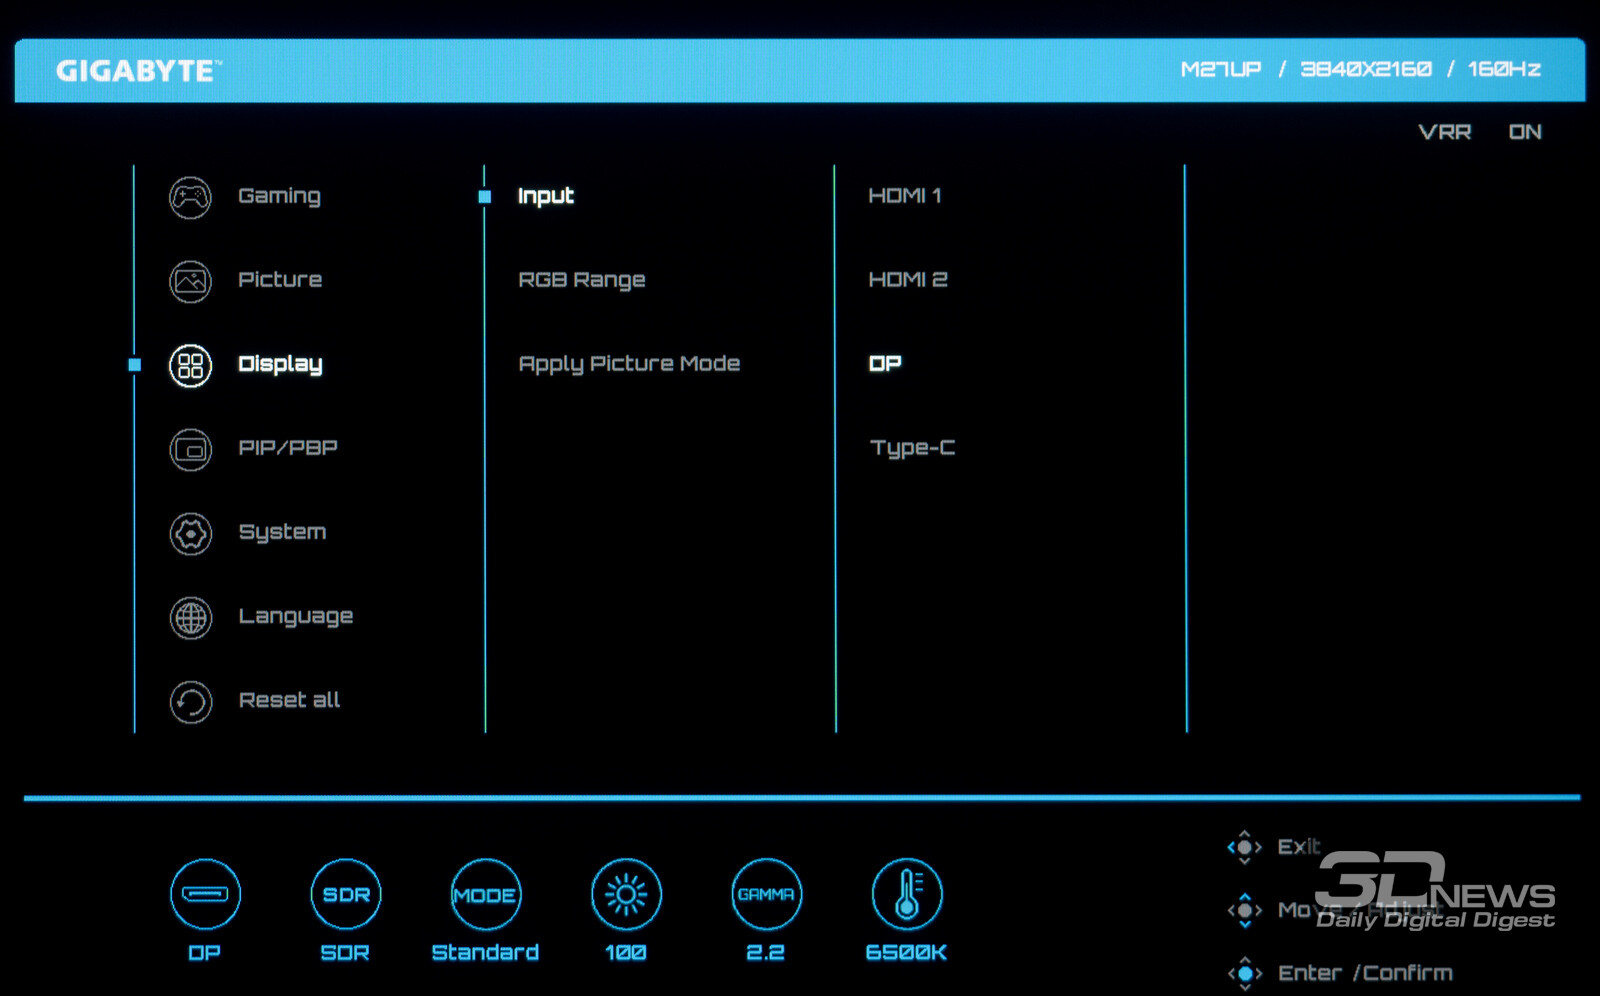Click the brightness sun icon showing 100
The image size is (1600, 996).
pyautogui.click(x=626, y=894)
